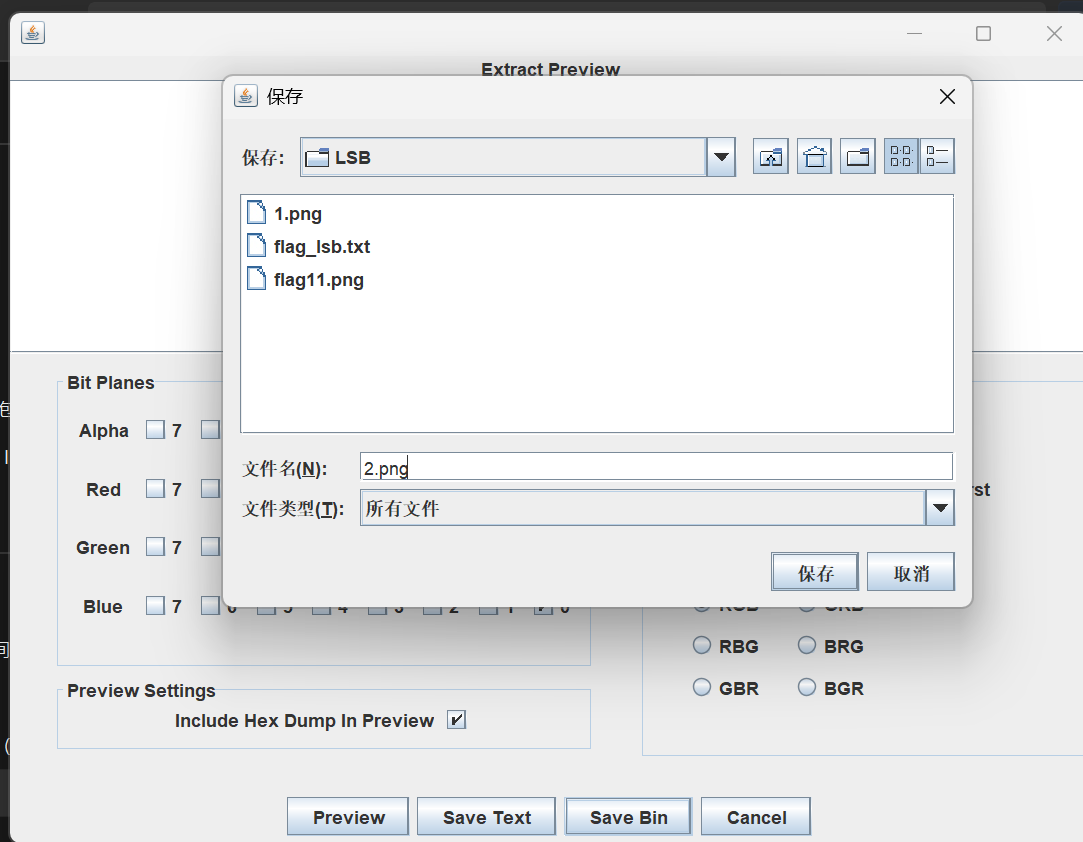Select the 1.png file icon
Image resolution: width=1083 pixels, height=842 pixels.
(x=256, y=213)
